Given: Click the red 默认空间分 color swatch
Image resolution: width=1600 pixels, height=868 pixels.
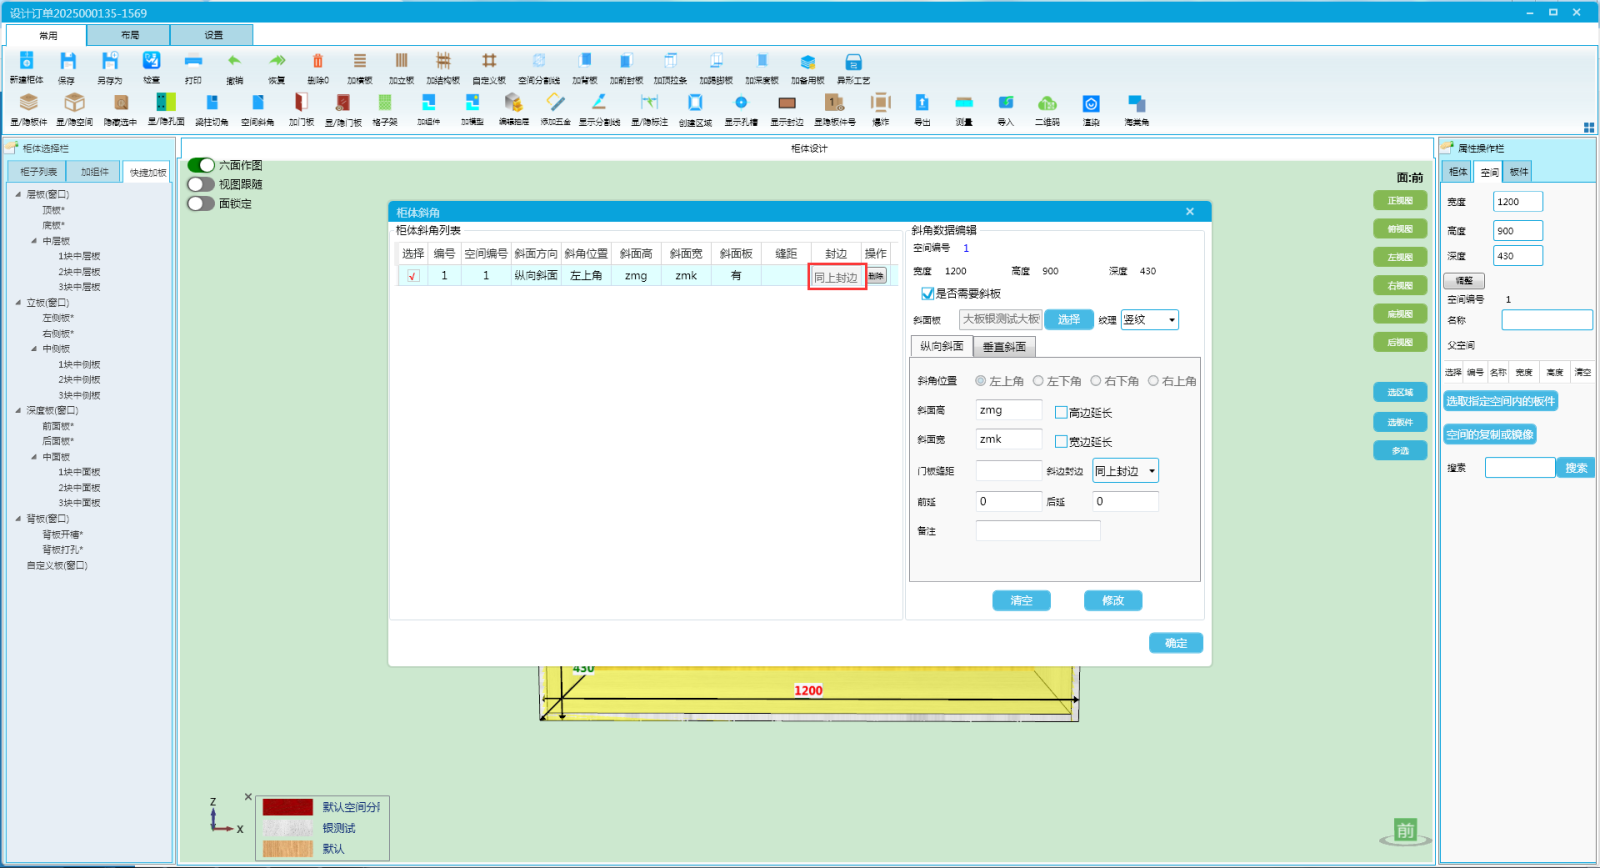Looking at the screenshot, I should pos(288,807).
